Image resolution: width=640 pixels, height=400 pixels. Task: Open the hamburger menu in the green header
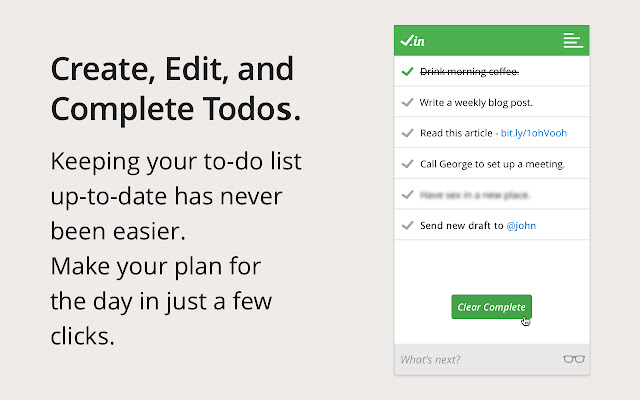tap(572, 41)
